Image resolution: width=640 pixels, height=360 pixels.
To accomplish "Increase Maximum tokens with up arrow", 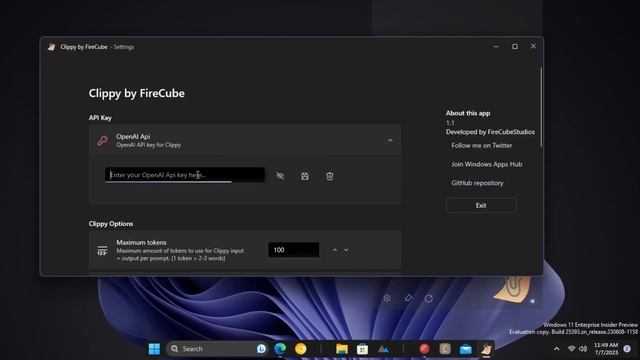I will (335, 250).
